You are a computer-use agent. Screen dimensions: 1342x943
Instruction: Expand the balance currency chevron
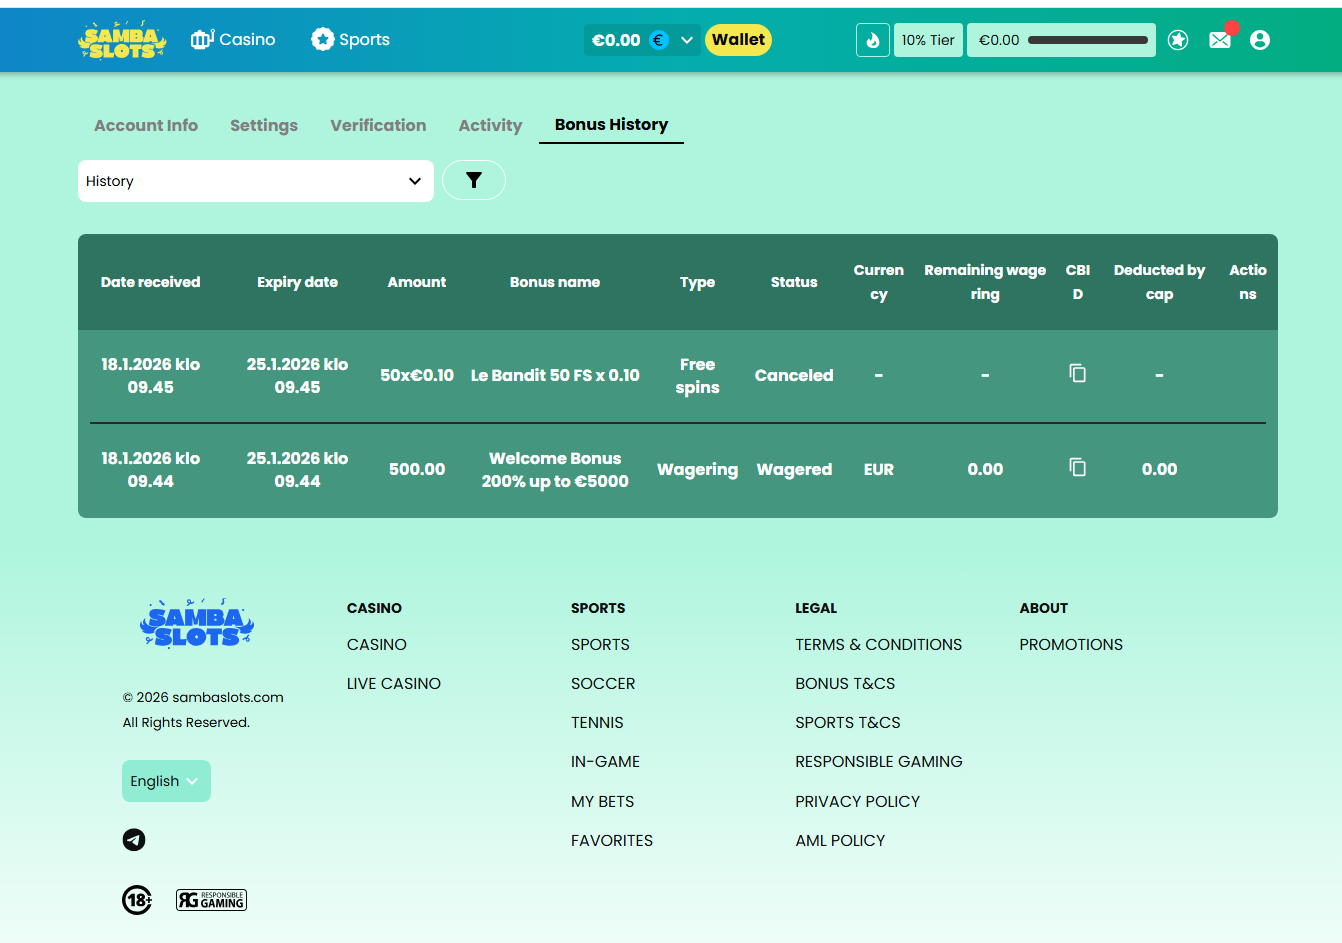pyautogui.click(x=687, y=40)
